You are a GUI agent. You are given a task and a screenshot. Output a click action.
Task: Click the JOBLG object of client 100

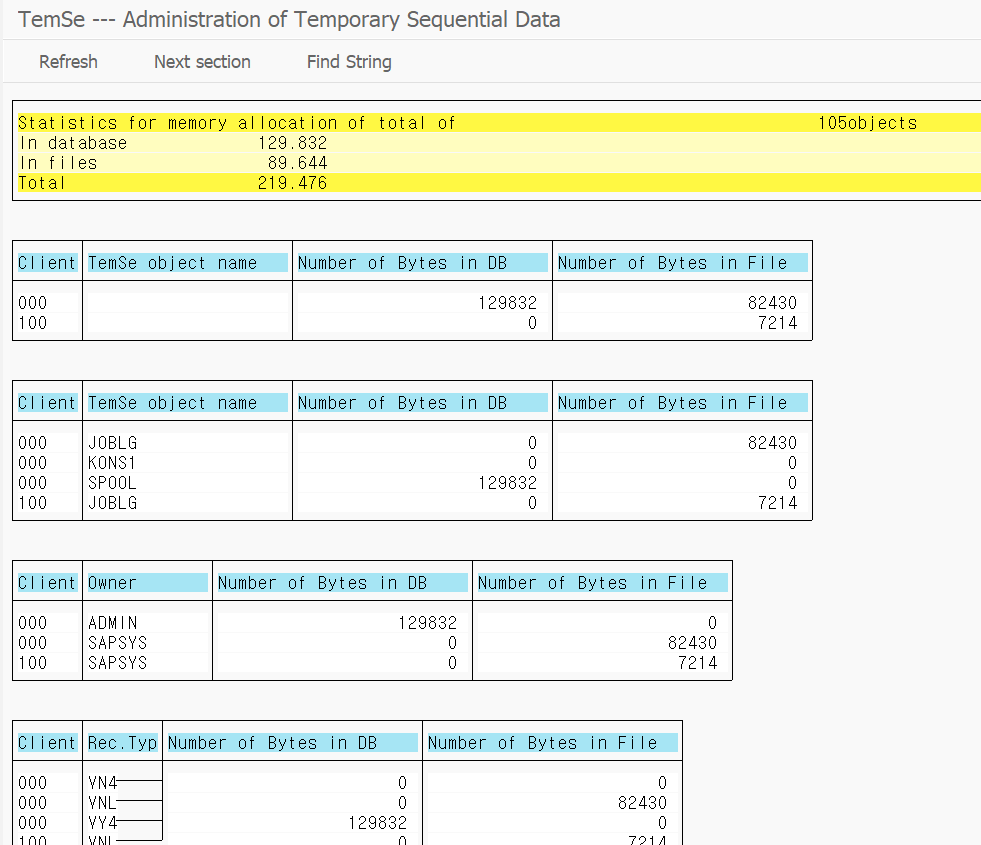click(113, 503)
